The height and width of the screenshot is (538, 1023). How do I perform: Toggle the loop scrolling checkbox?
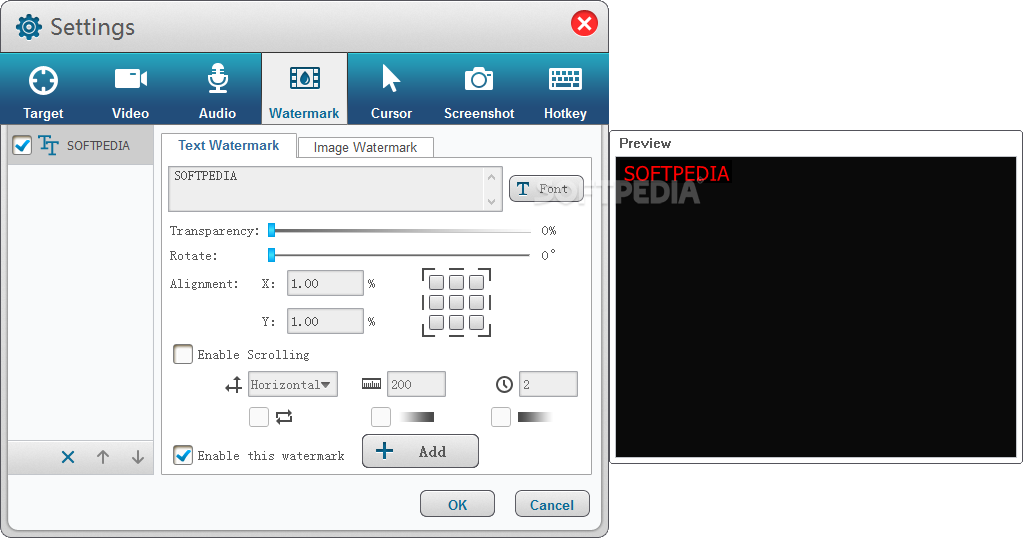coord(259,417)
